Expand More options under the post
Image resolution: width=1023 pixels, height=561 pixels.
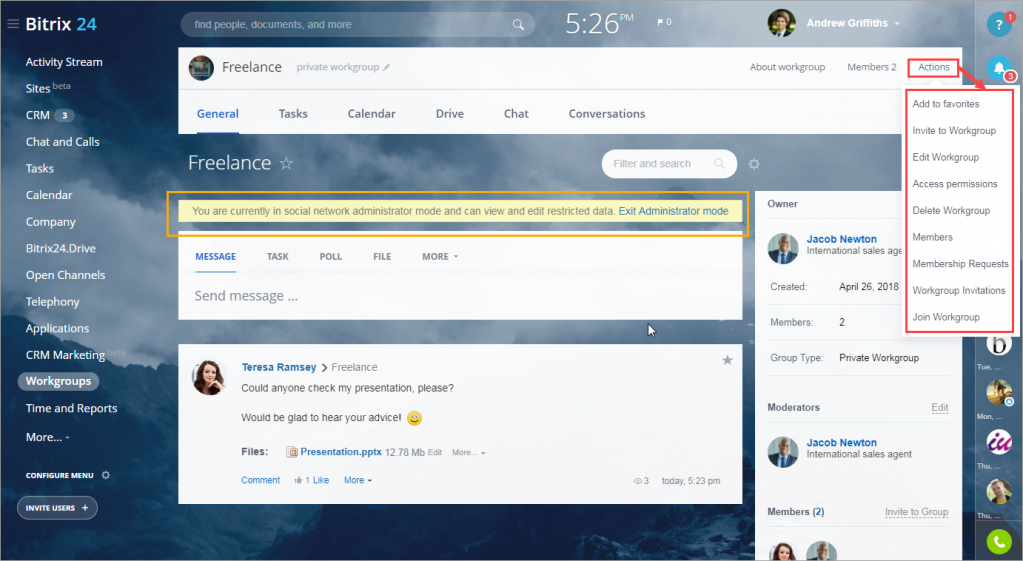[358, 480]
